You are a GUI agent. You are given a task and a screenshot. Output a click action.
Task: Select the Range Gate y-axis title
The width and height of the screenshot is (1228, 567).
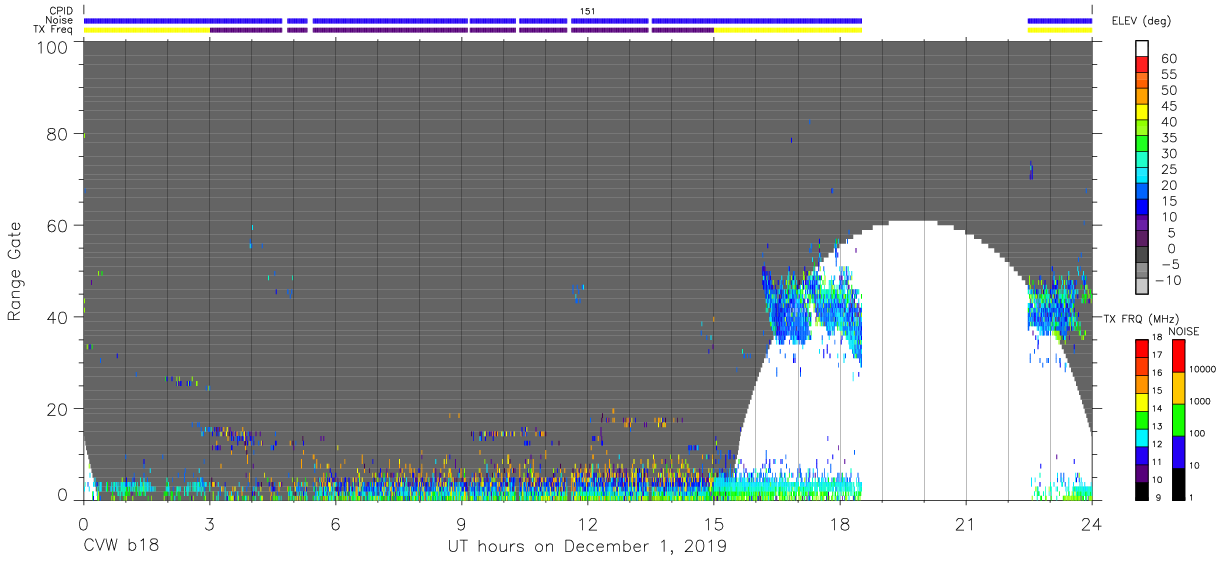[15, 272]
